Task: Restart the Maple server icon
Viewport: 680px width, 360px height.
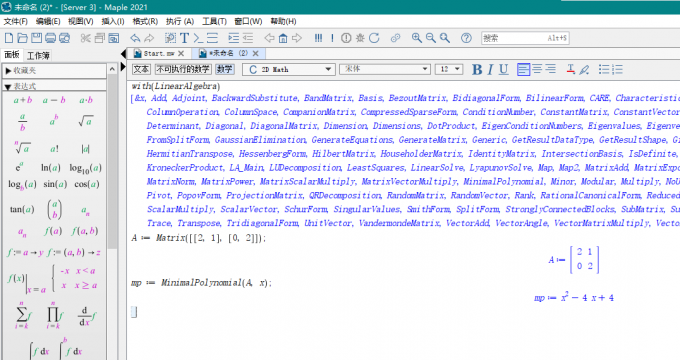Action: coord(374,38)
